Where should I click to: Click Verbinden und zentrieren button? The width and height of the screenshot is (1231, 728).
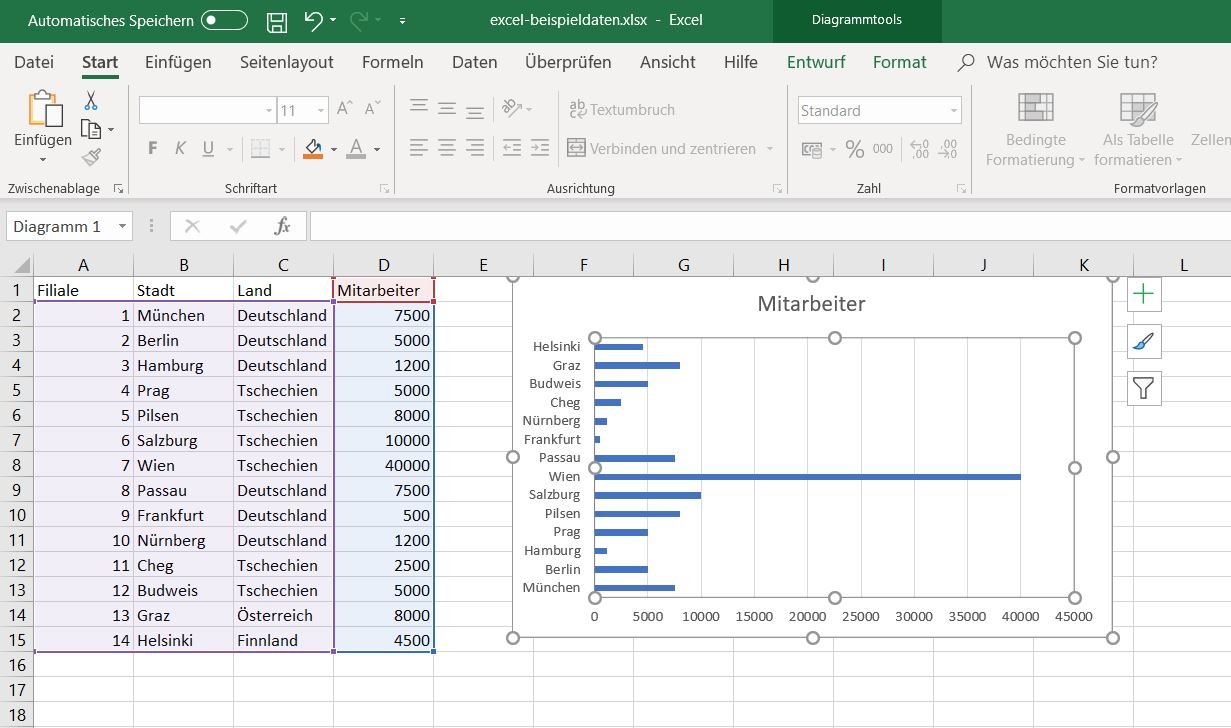point(661,149)
